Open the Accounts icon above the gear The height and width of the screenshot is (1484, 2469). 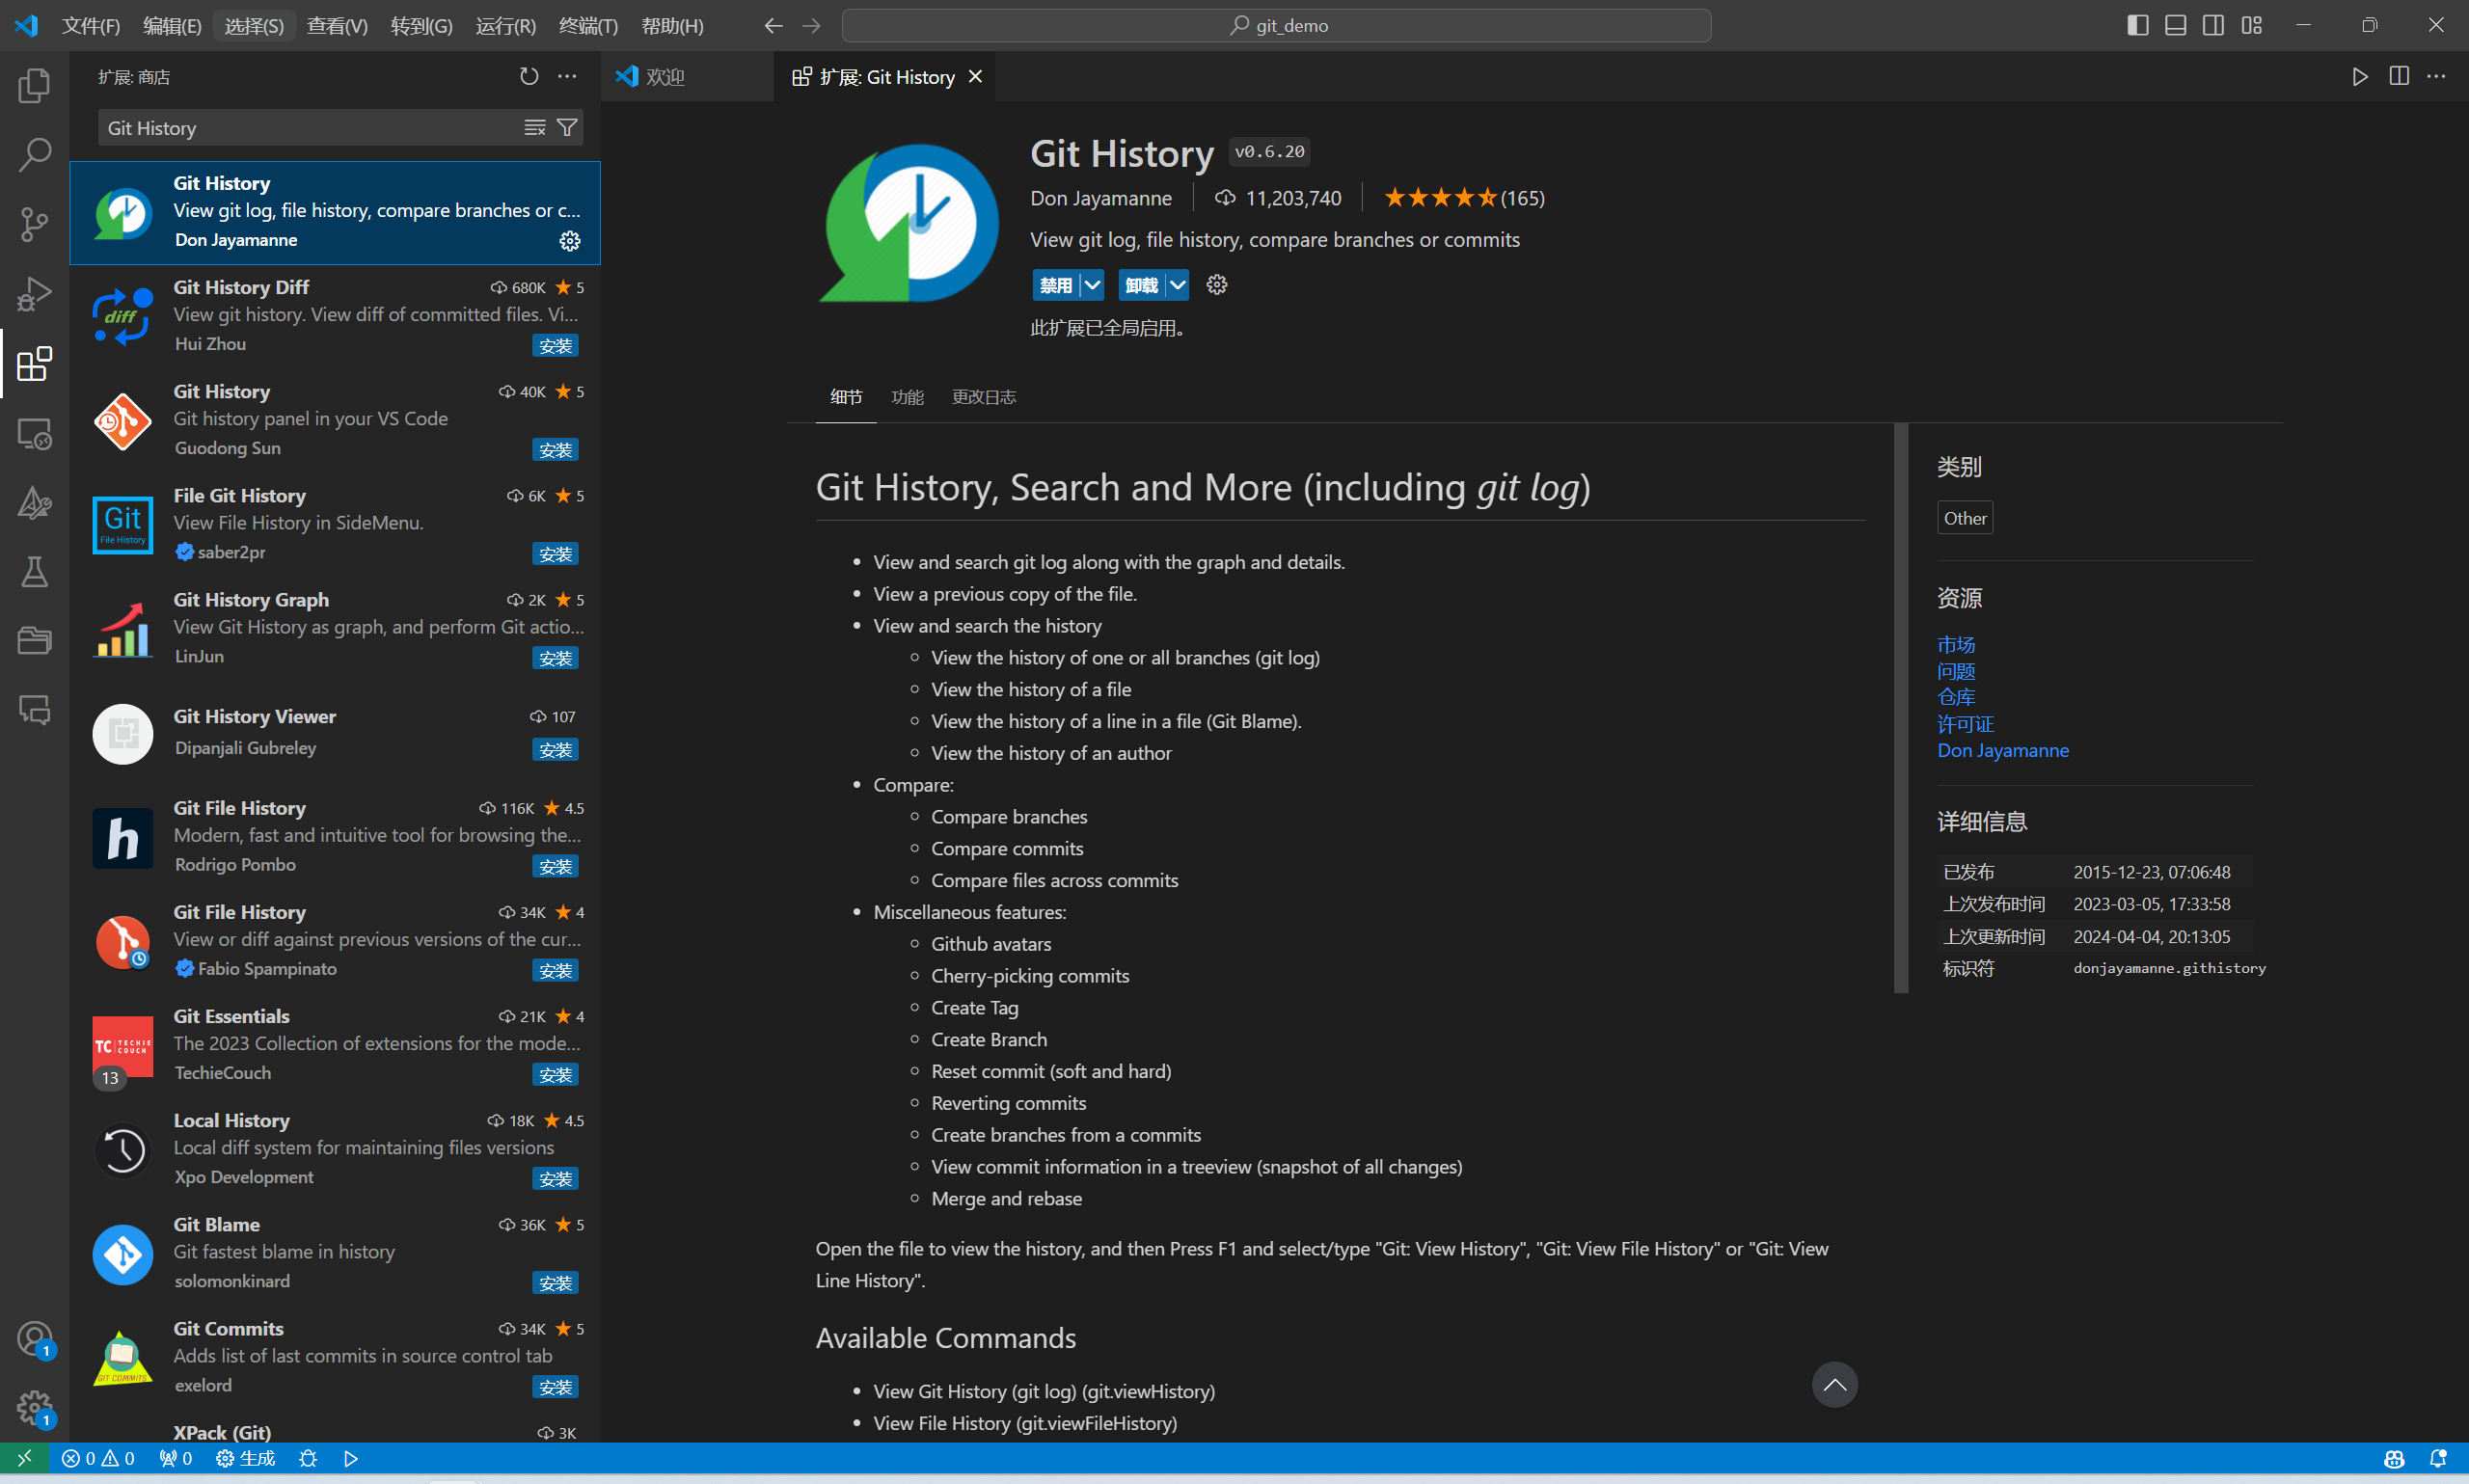pyautogui.click(x=34, y=1337)
